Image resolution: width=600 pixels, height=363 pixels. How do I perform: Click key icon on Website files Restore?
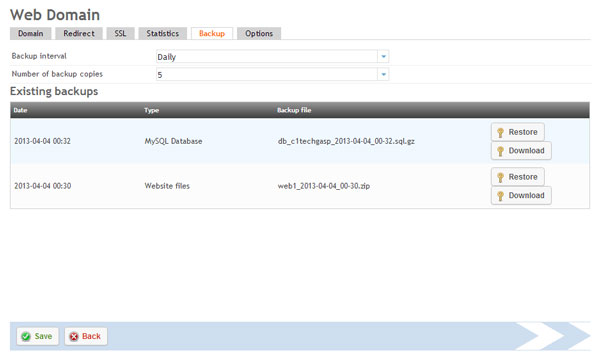tap(500, 177)
